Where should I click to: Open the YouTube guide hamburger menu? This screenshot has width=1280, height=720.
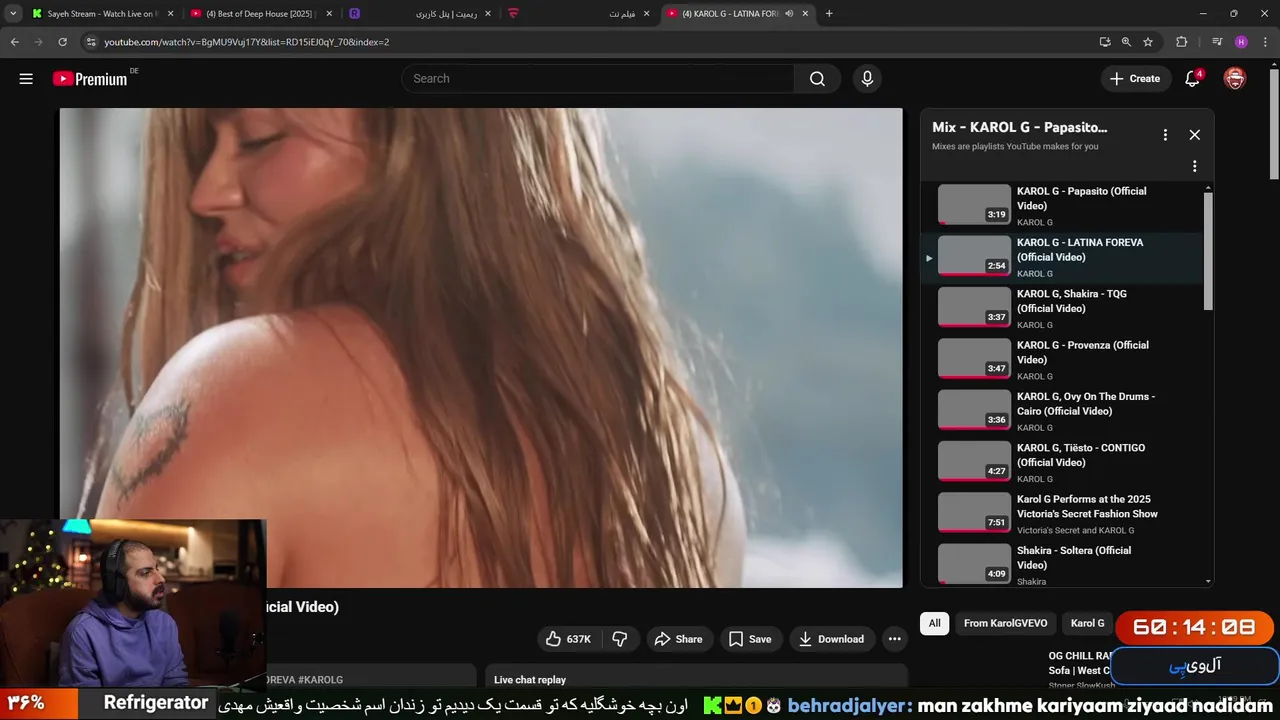(x=26, y=79)
